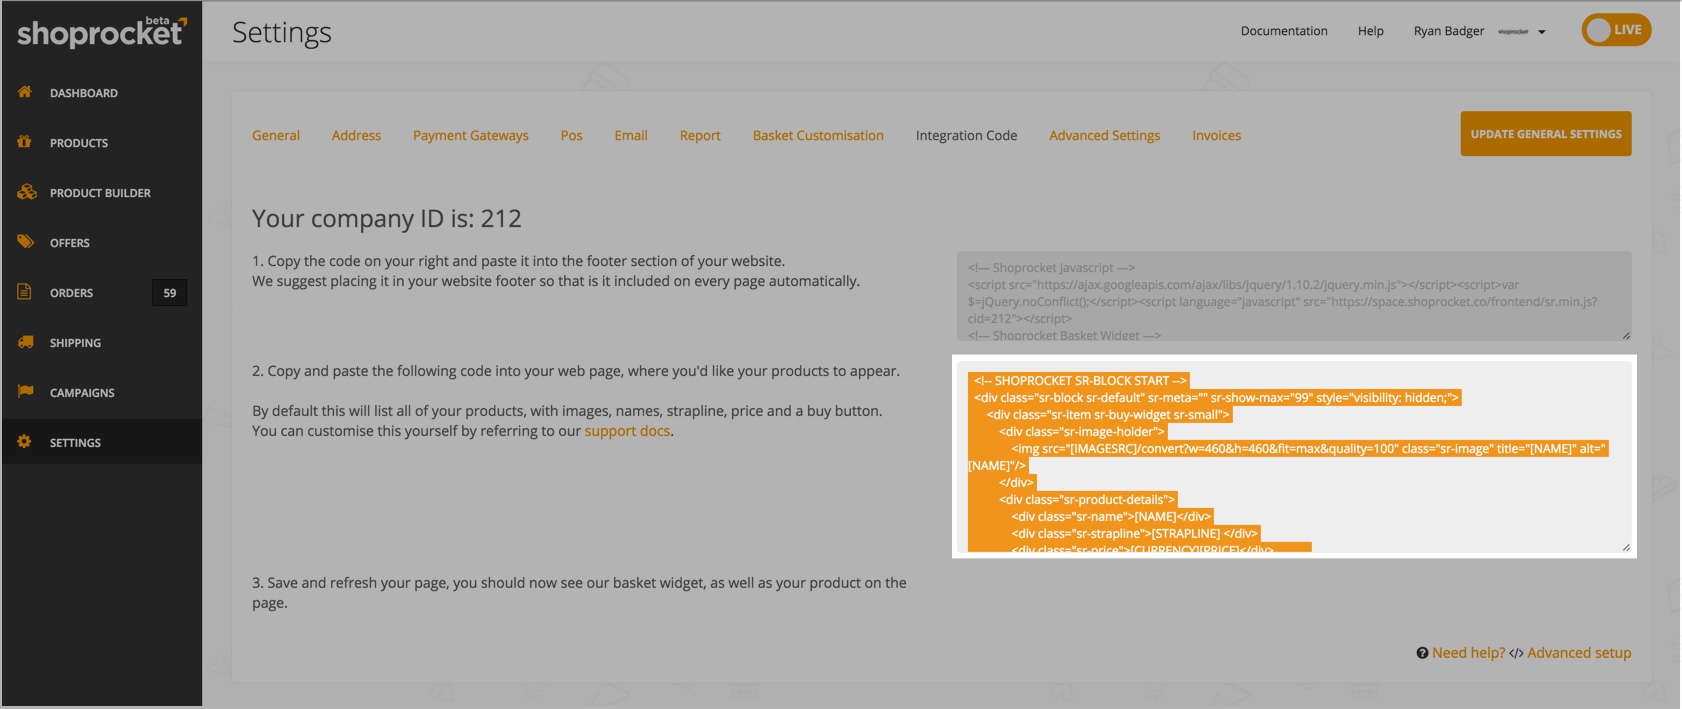Click the Dashboard home icon
The image size is (1682, 709).
(x=25, y=92)
